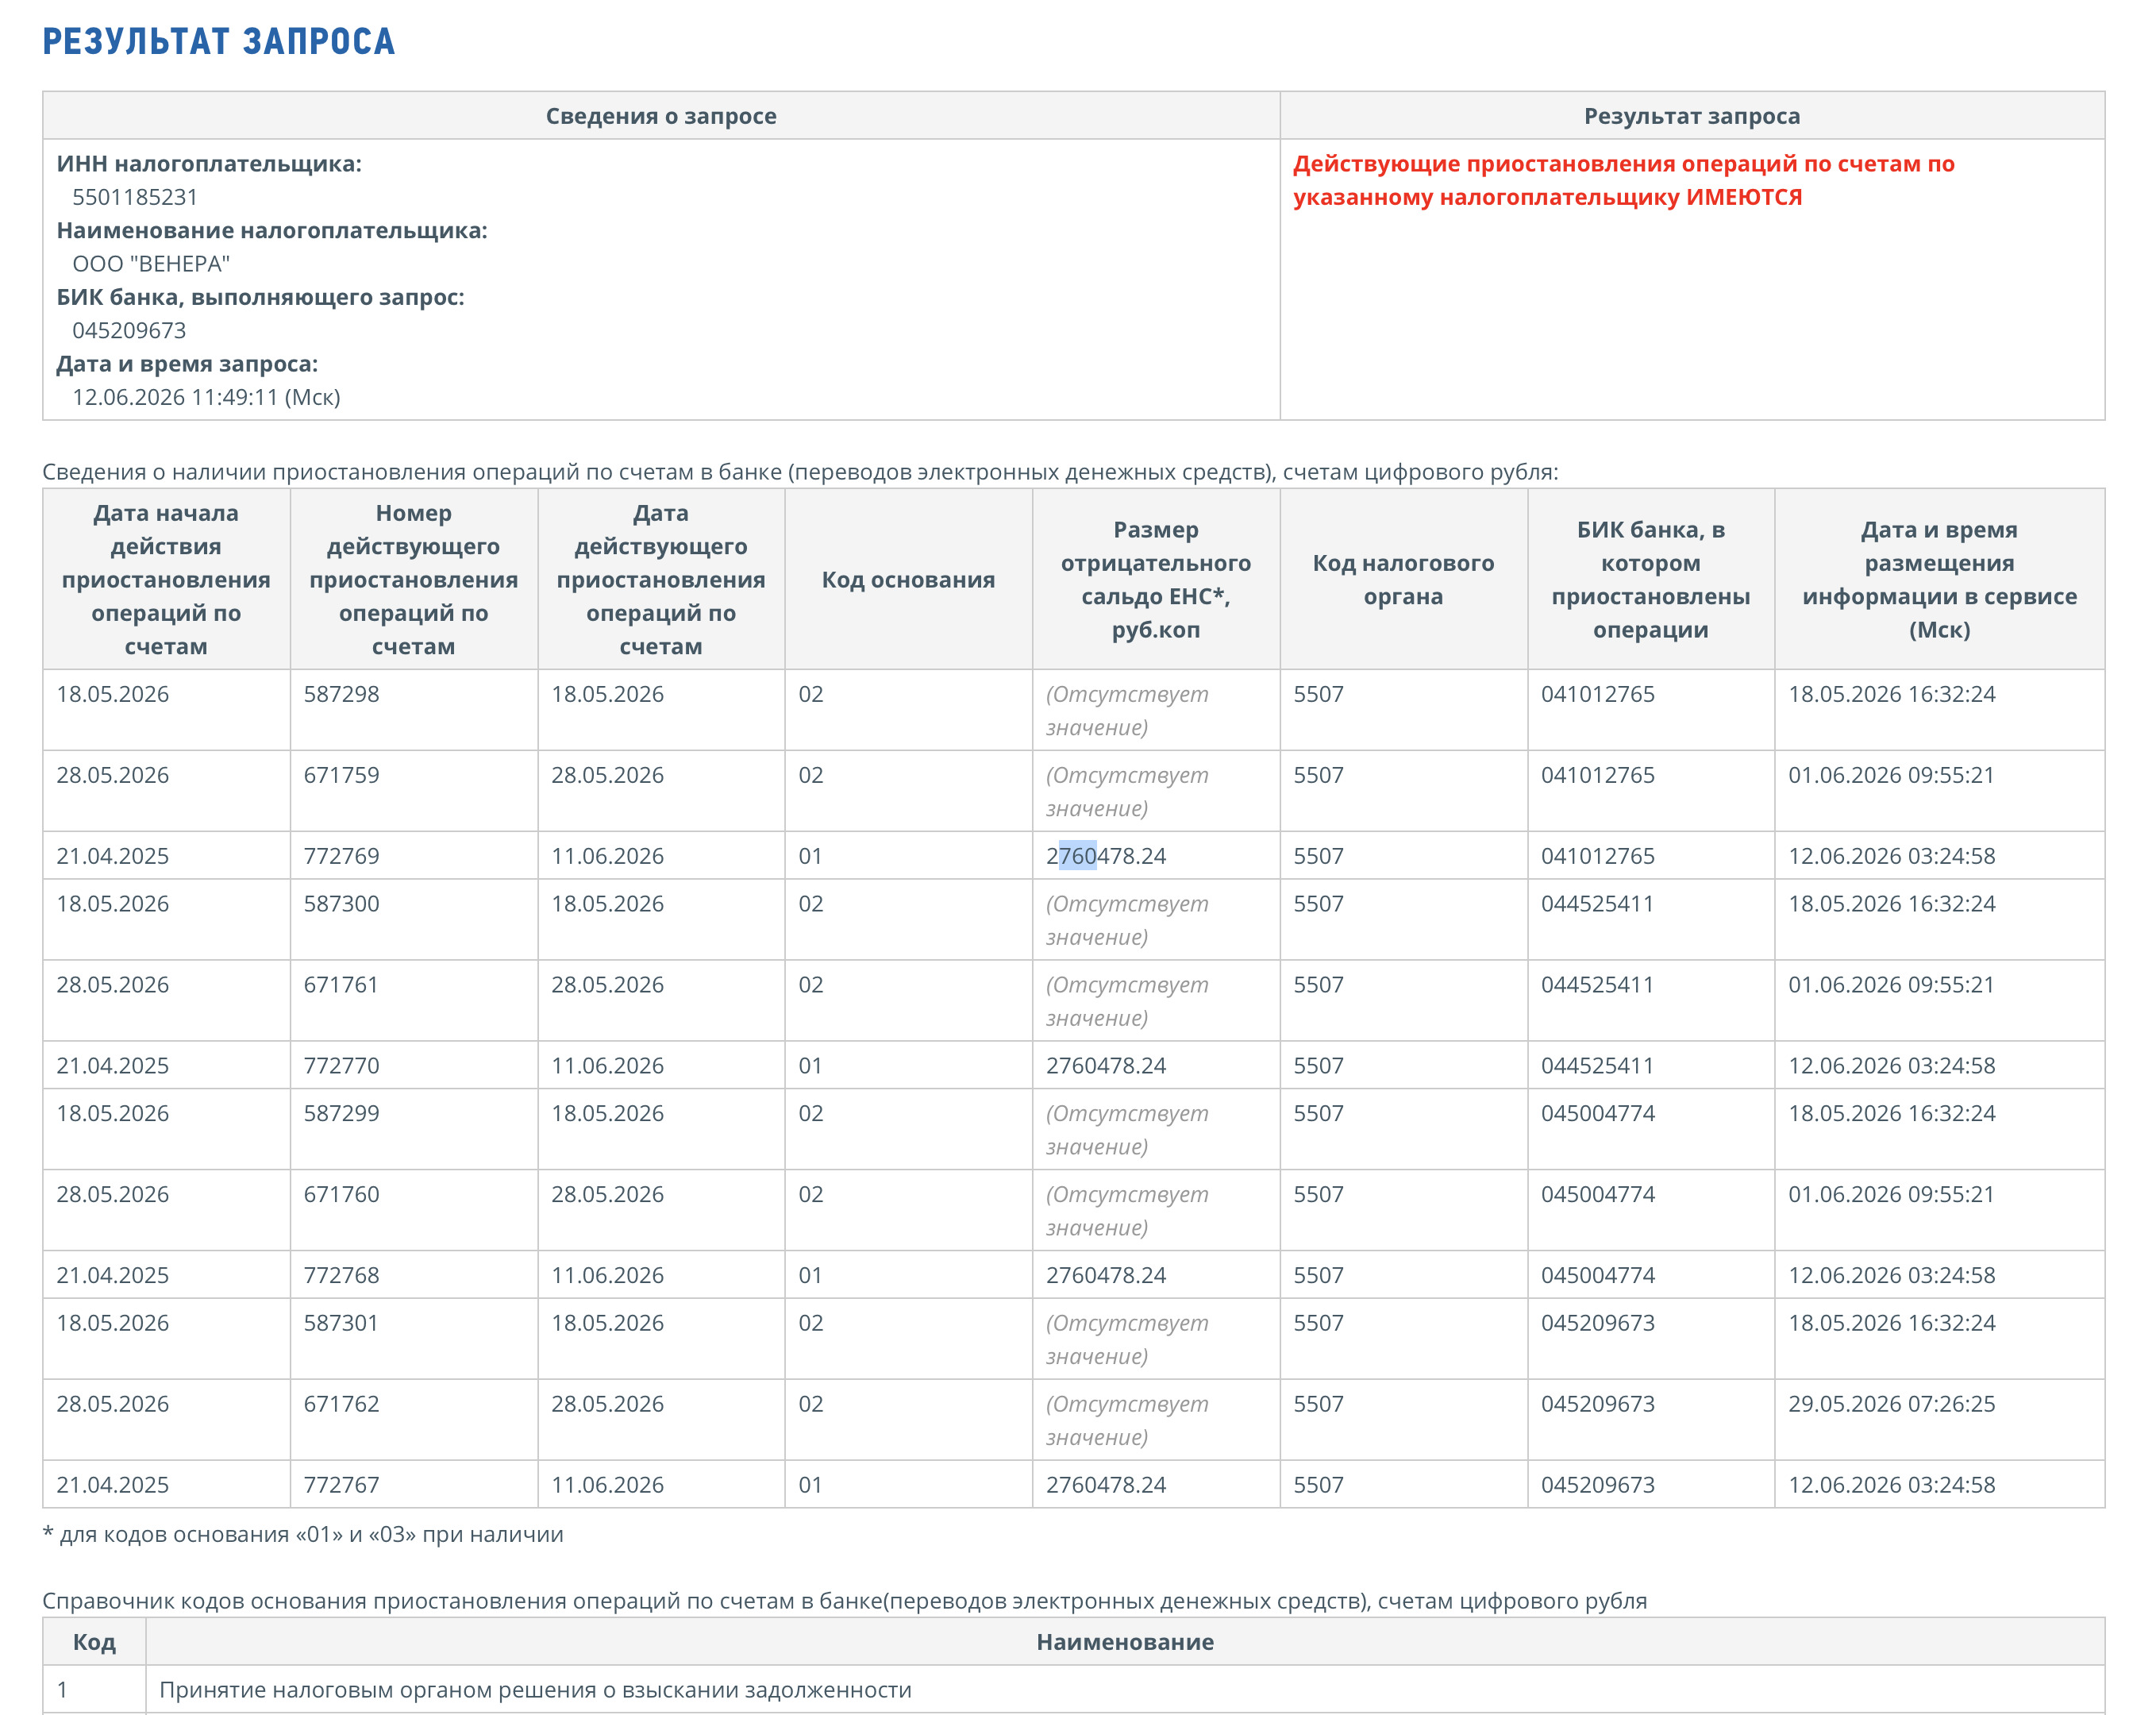2156x1715 pixels.
Task: Click the "Код основания" column header
Action: 908,580
